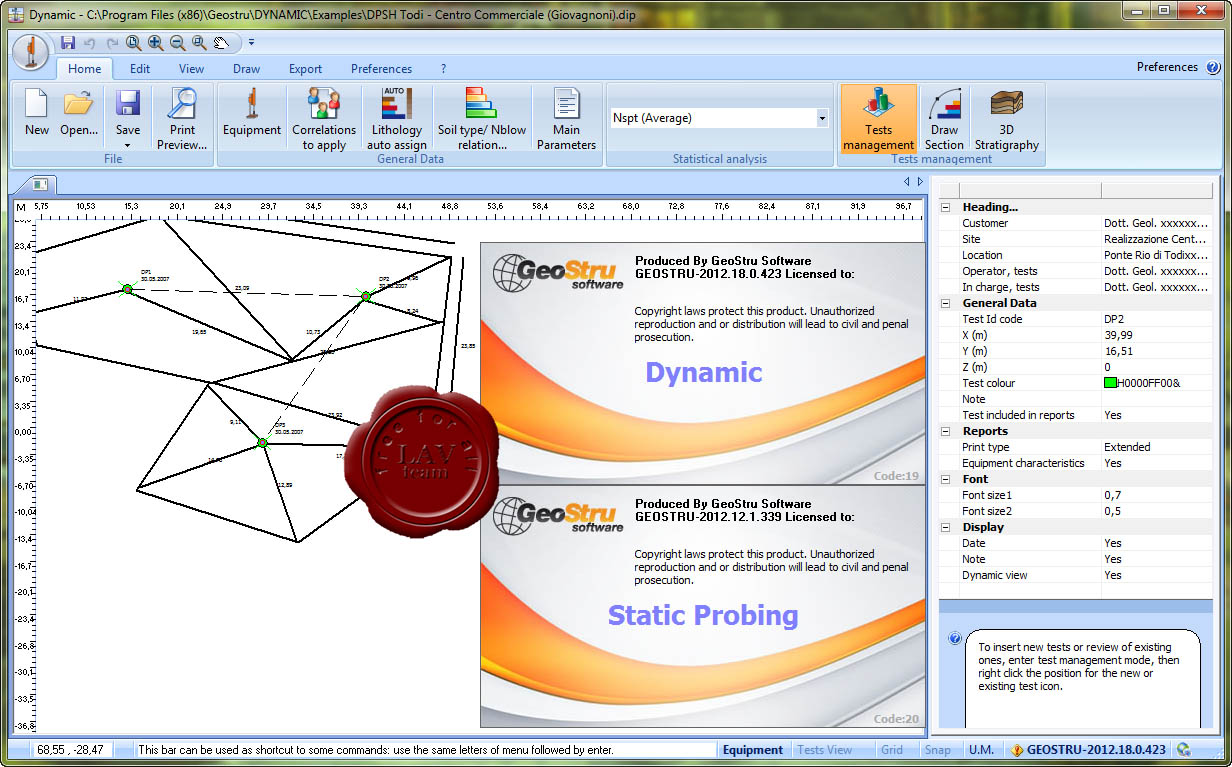Click the Y (m) value 16,51
This screenshot has height=767, width=1232.
(1157, 351)
